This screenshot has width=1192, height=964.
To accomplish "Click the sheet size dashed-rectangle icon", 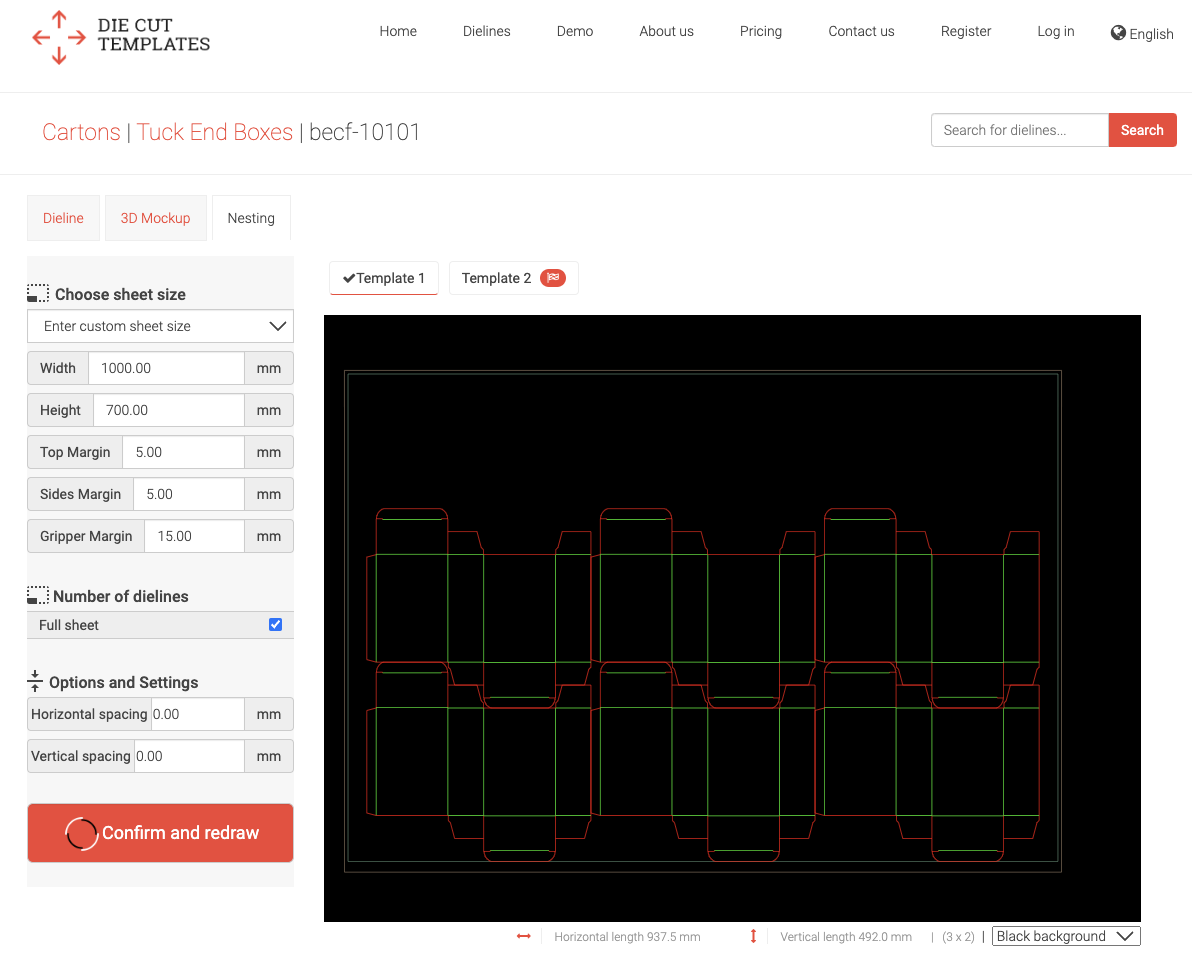I will point(38,293).
